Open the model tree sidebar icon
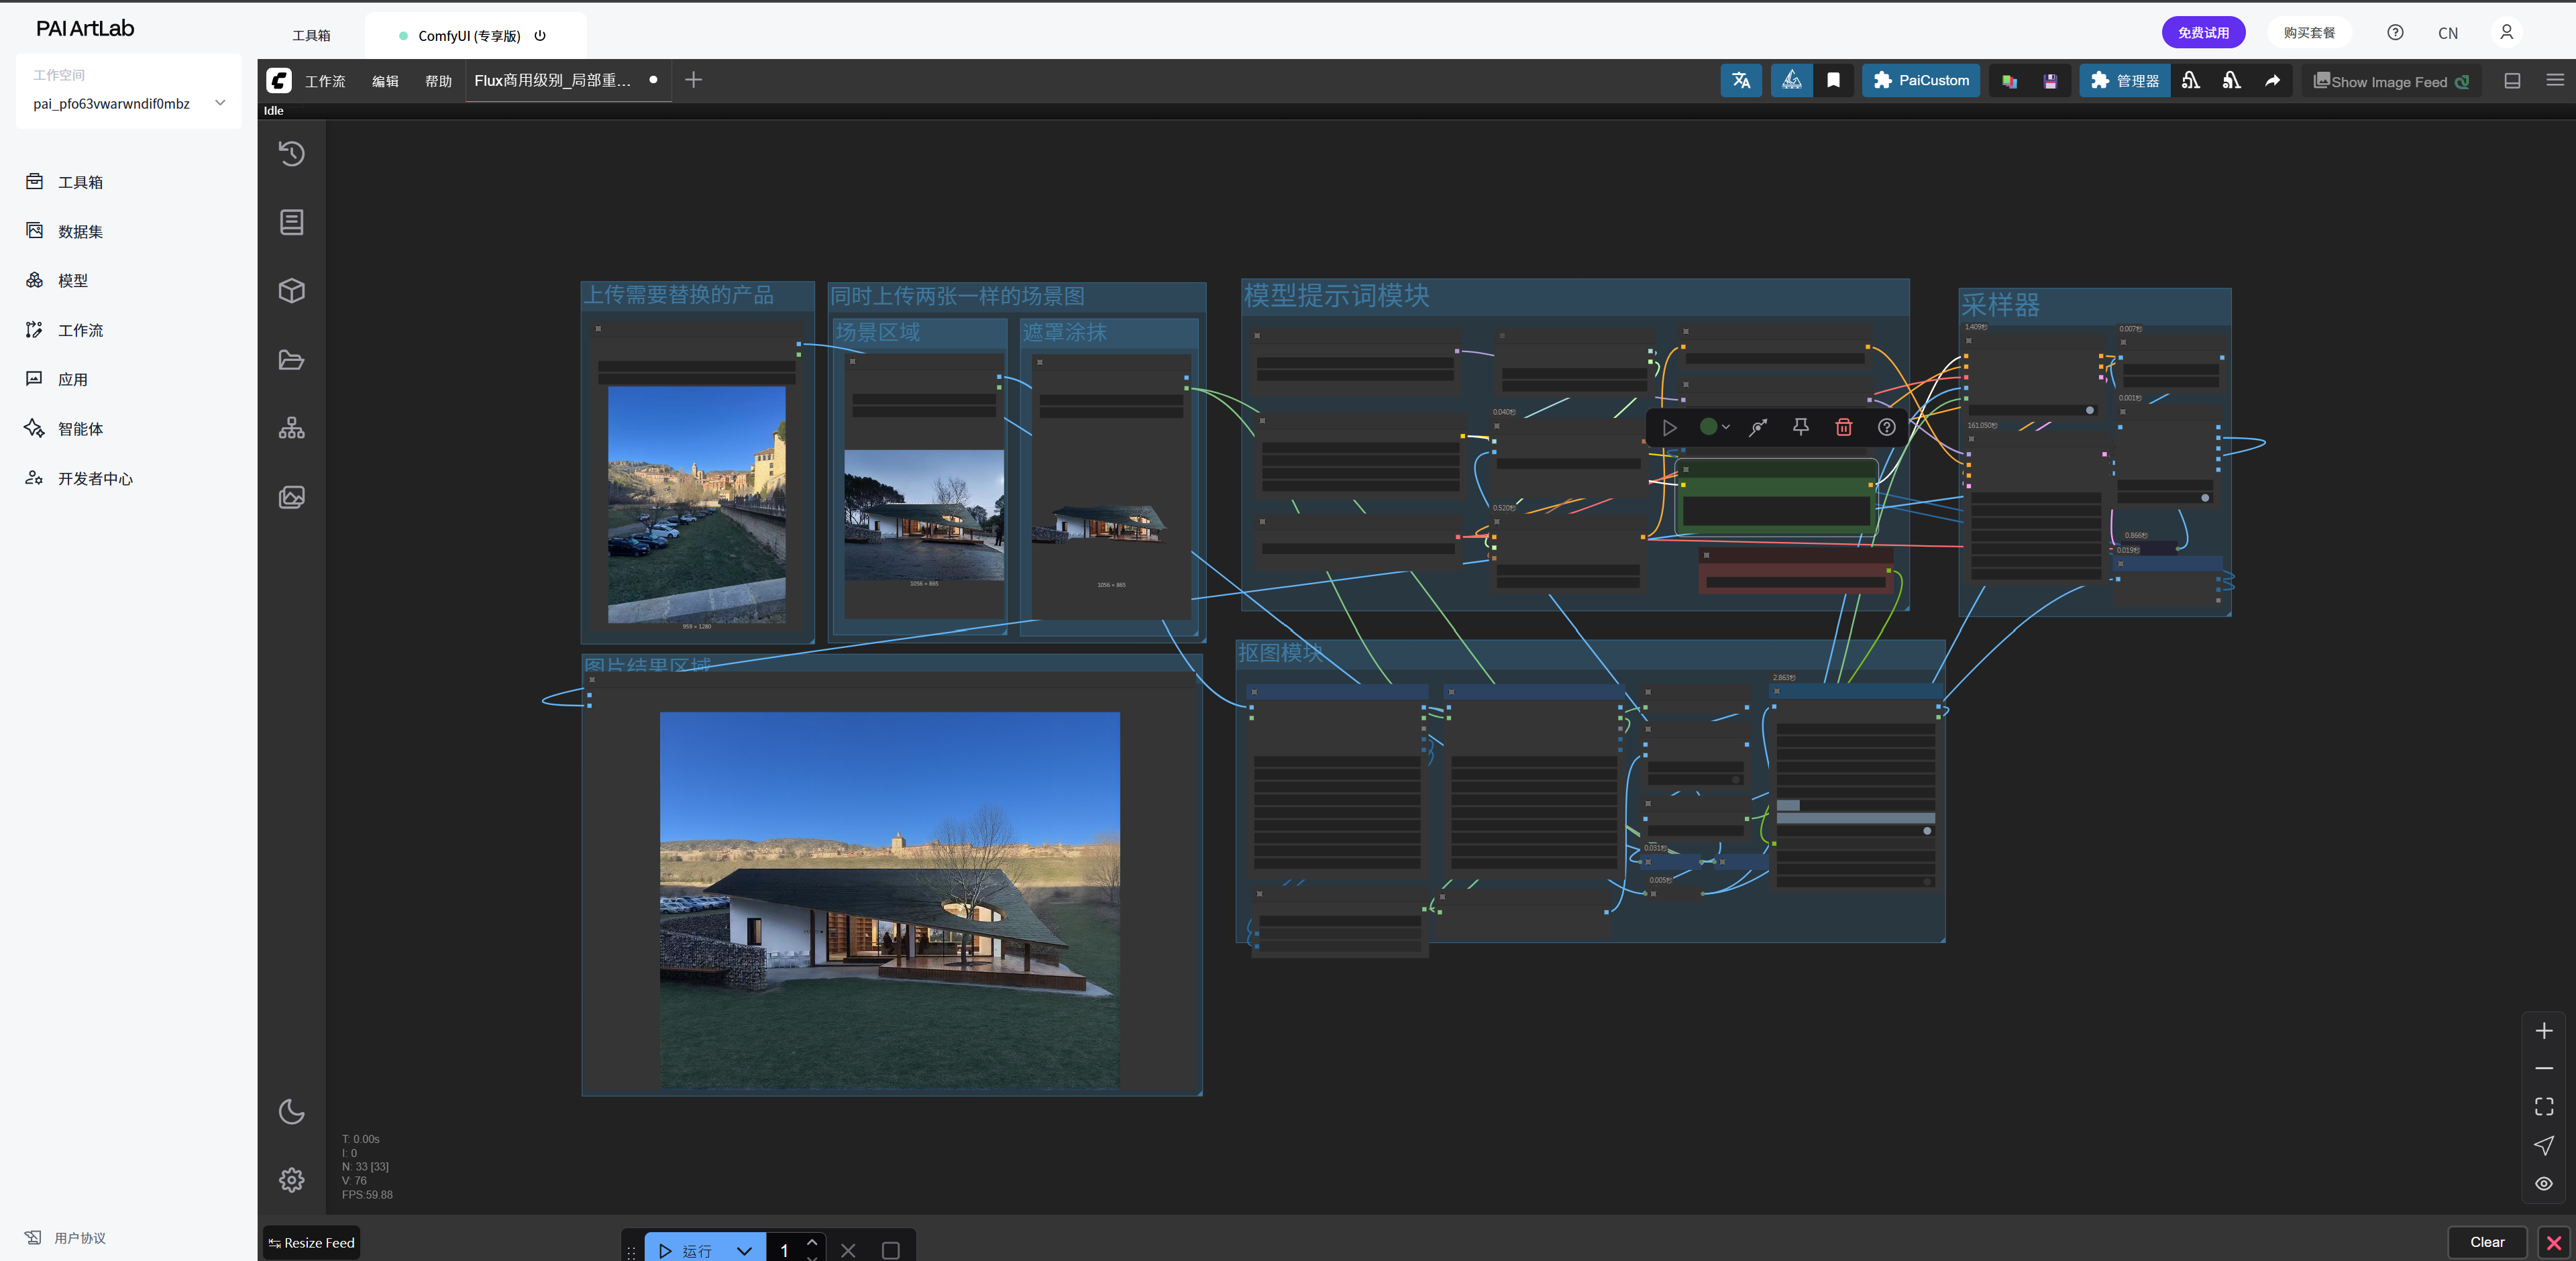This screenshot has width=2576, height=1261. click(291, 428)
